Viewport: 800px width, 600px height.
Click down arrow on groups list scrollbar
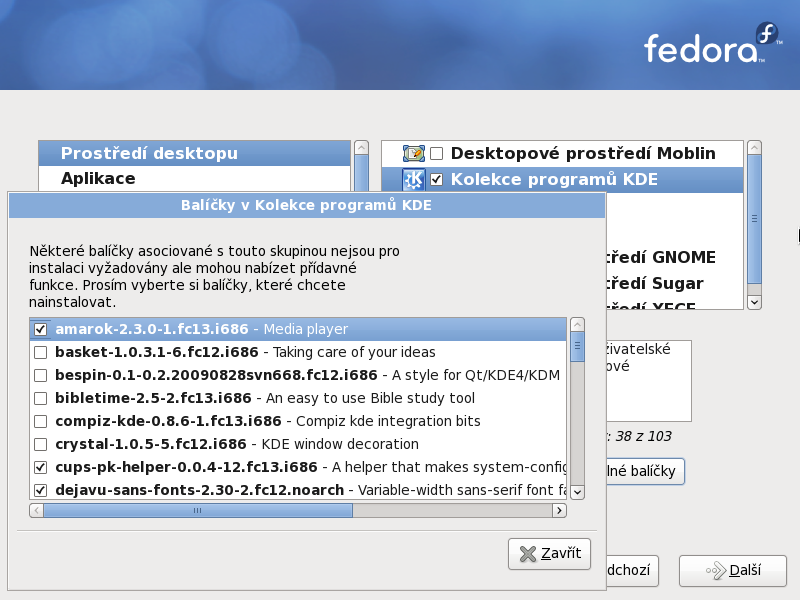pyautogui.click(x=755, y=302)
